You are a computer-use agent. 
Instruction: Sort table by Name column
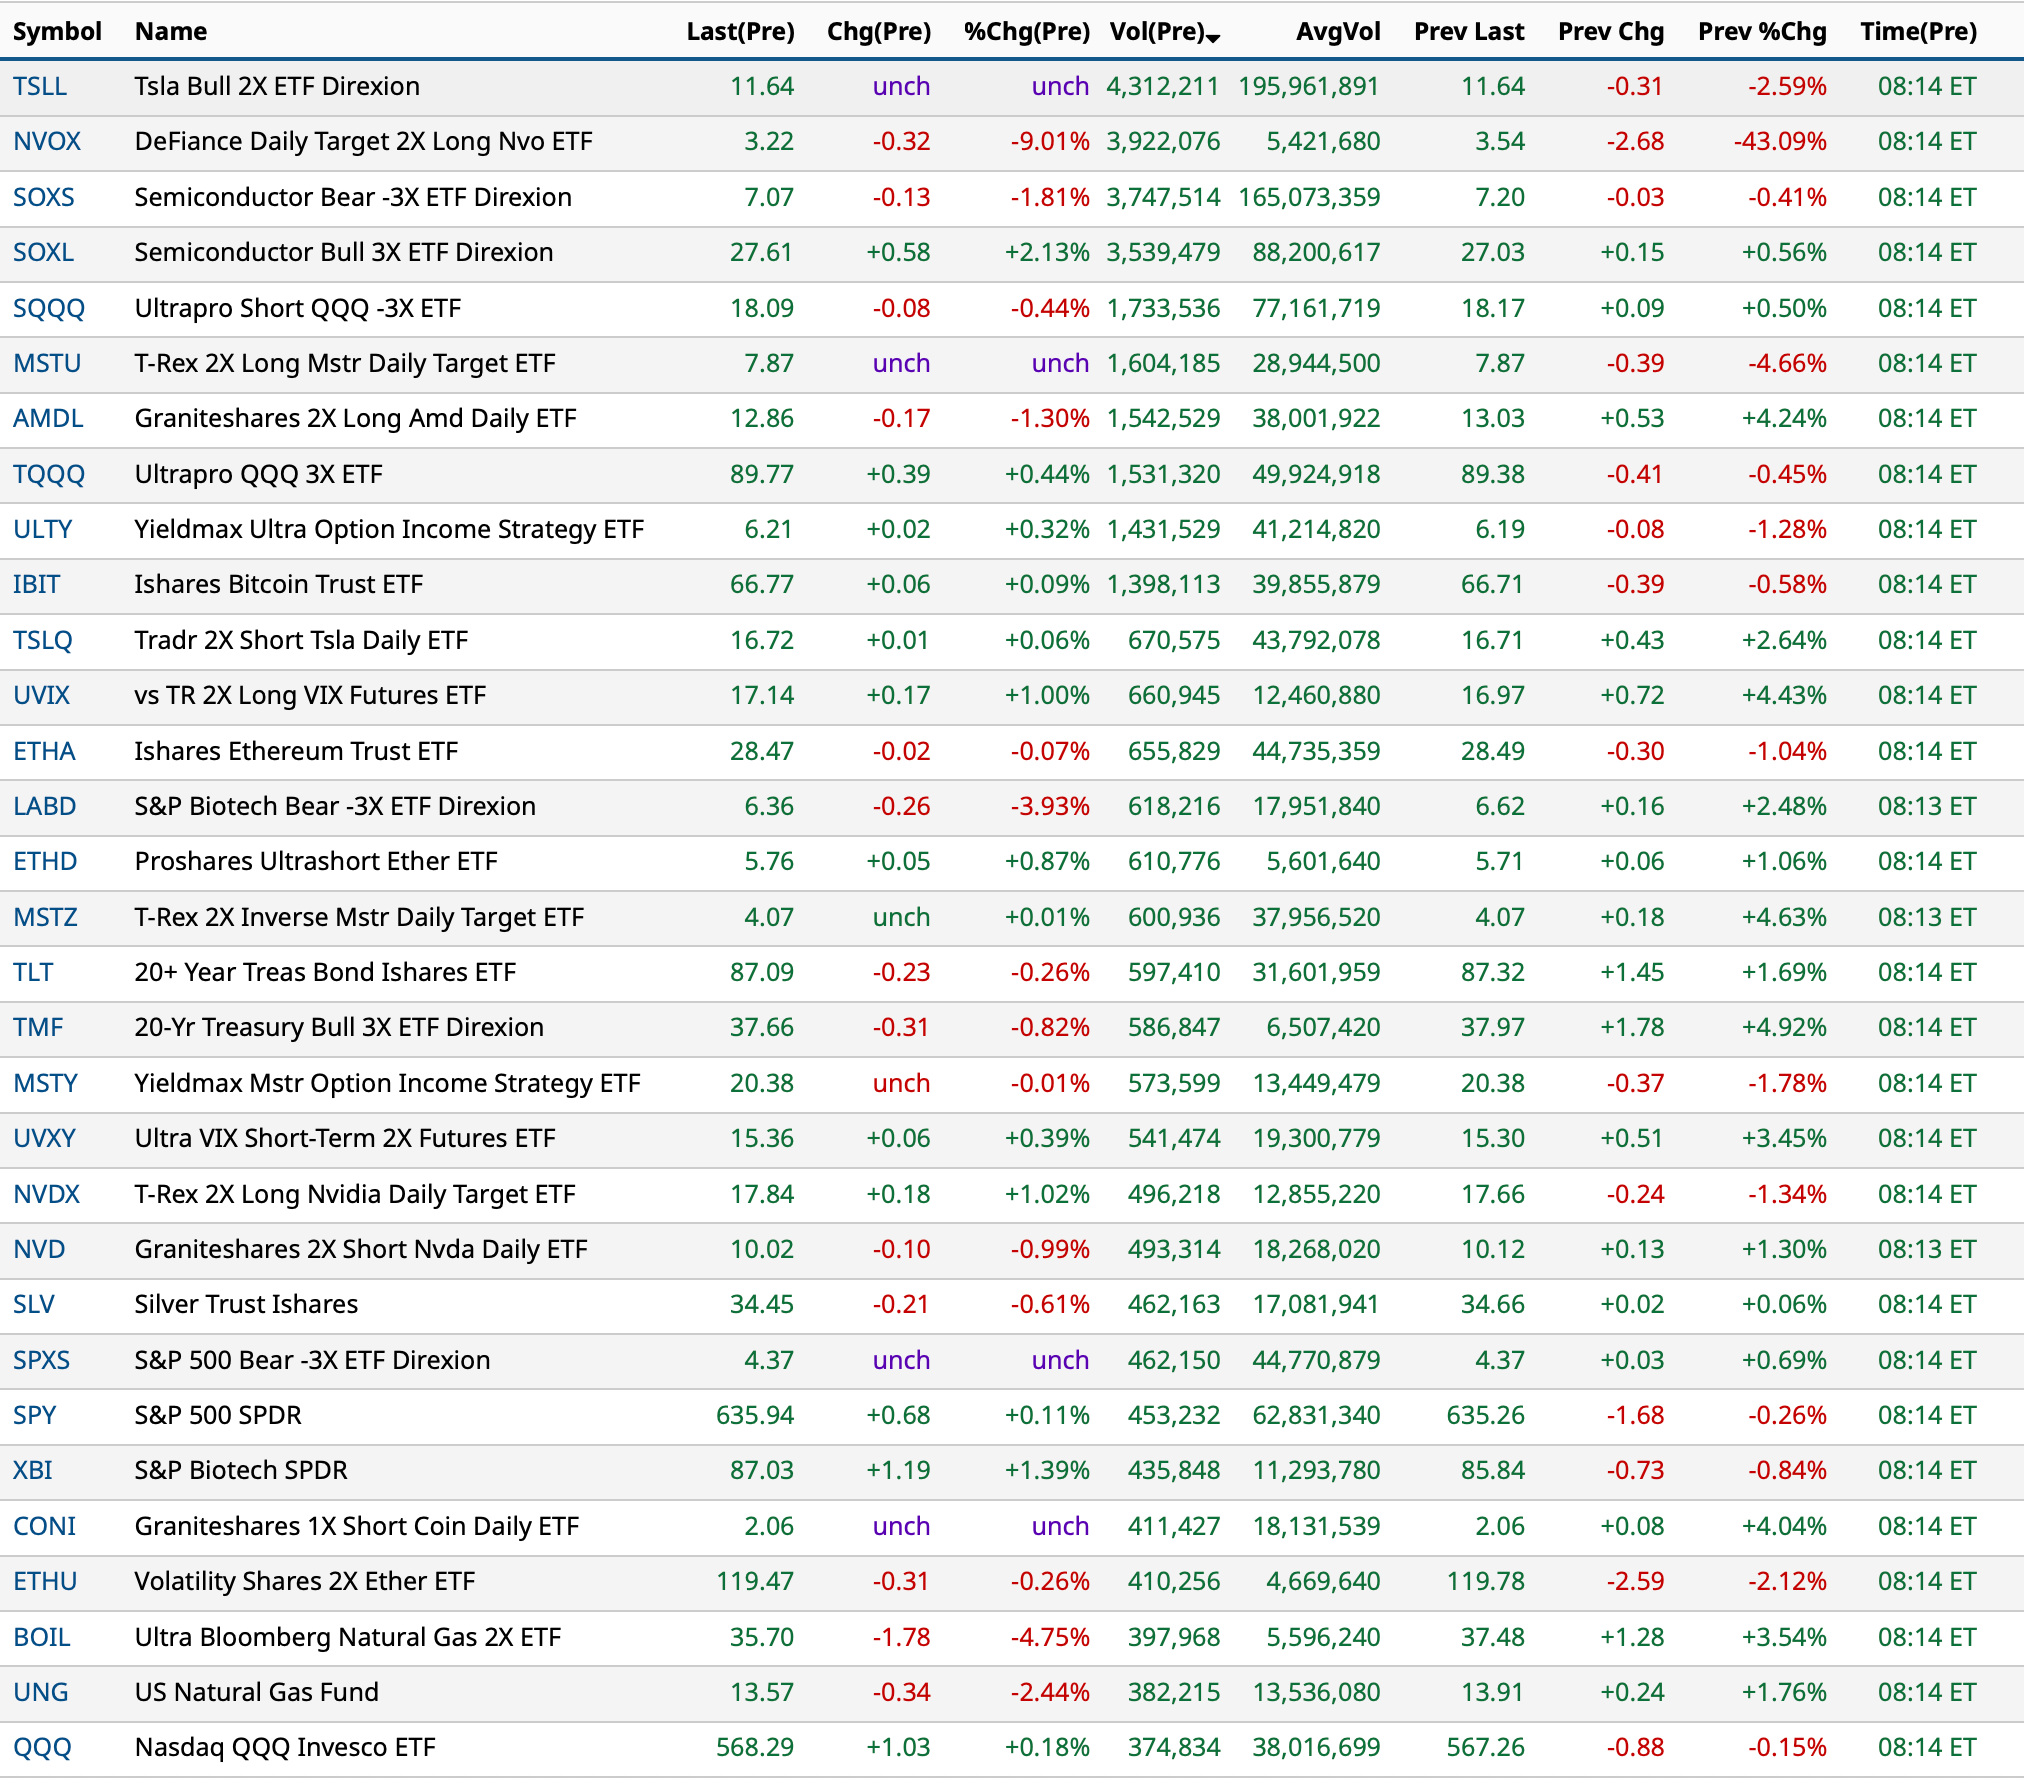pos(171,32)
